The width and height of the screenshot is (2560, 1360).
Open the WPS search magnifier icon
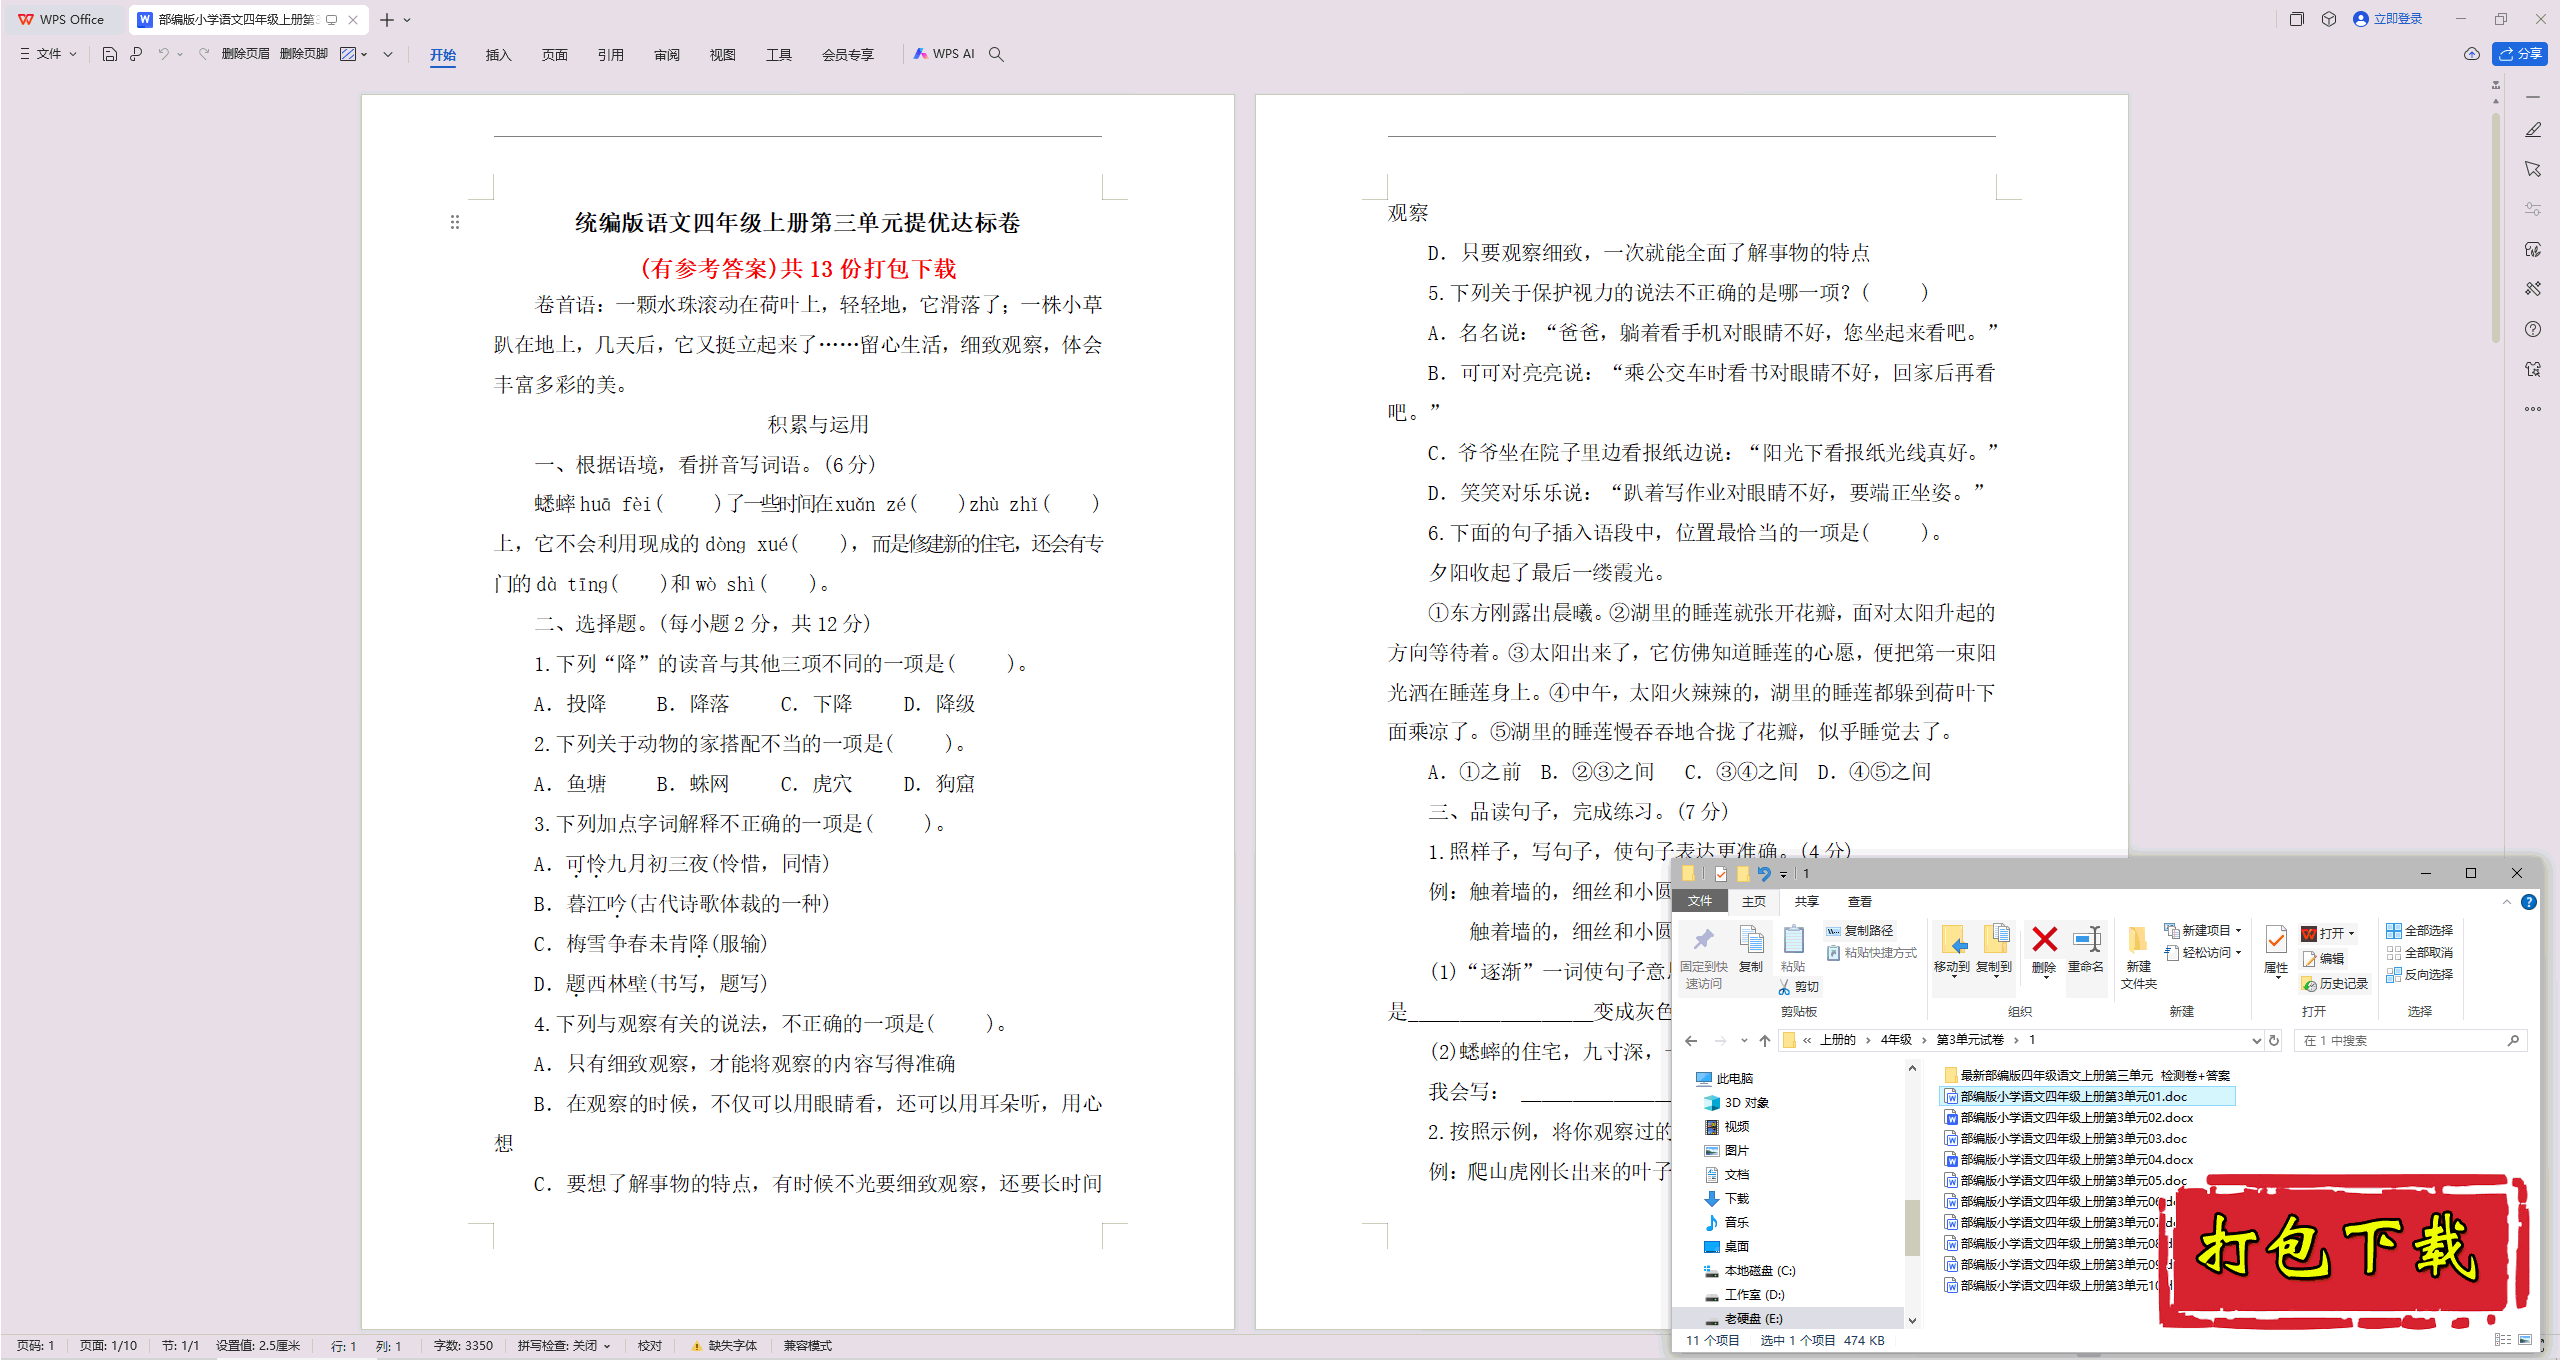[996, 54]
